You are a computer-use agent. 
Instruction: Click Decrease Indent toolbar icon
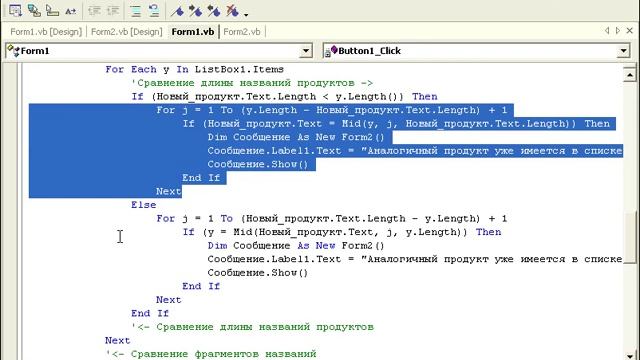coord(94,11)
